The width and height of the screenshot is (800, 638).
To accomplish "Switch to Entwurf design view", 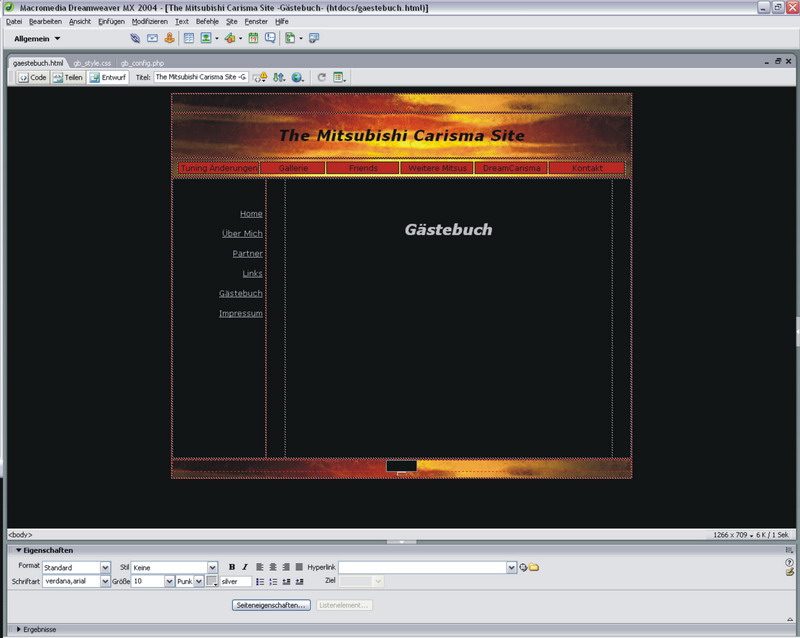I will click(x=108, y=78).
